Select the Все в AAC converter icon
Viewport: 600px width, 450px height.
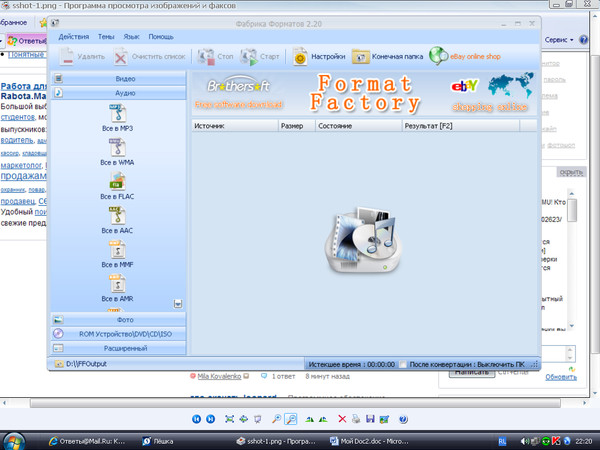tap(117, 215)
